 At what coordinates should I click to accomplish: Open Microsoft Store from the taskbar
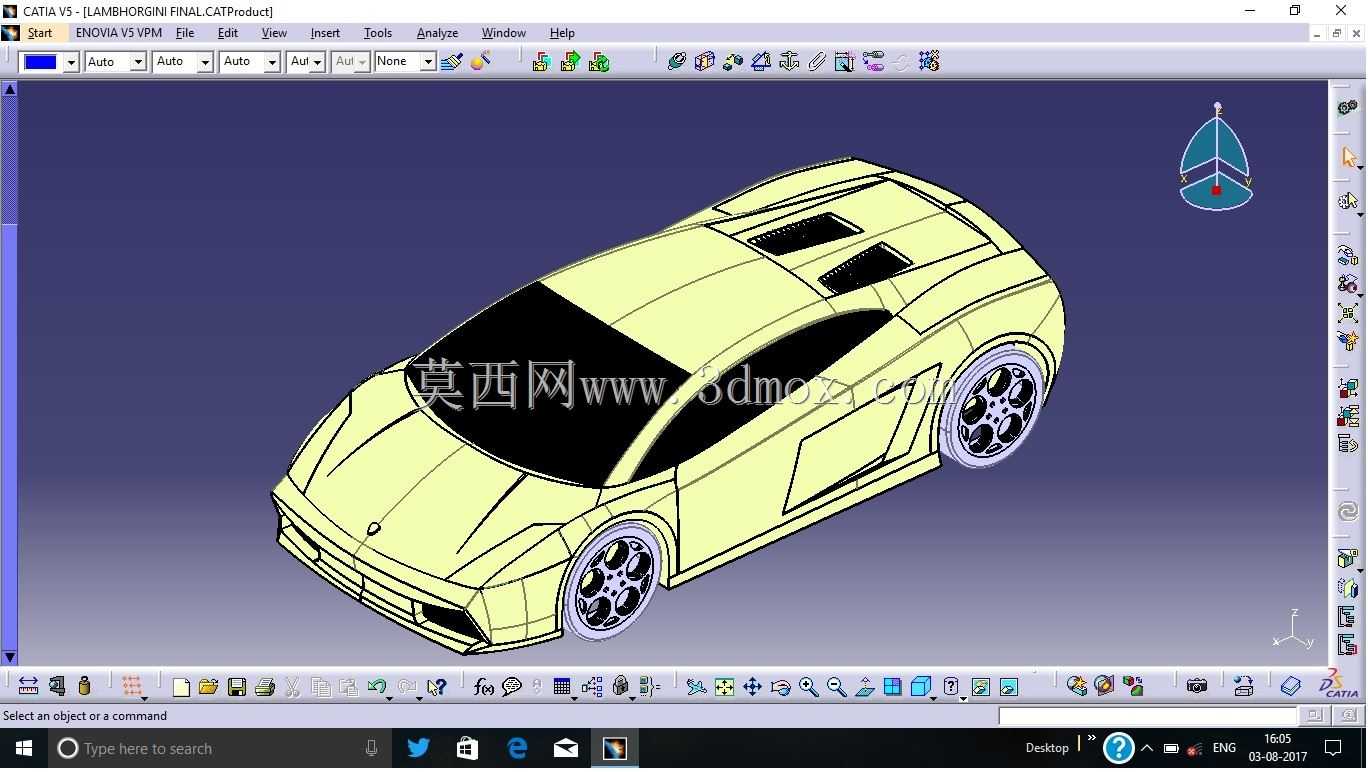[467, 748]
